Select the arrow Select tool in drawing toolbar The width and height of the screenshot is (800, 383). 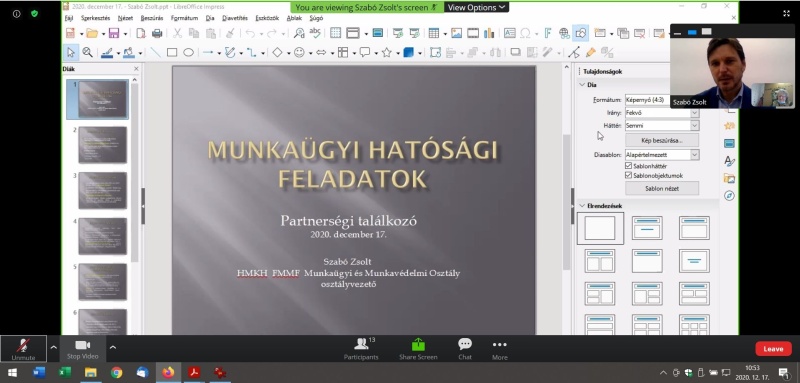click(x=71, y=52)
